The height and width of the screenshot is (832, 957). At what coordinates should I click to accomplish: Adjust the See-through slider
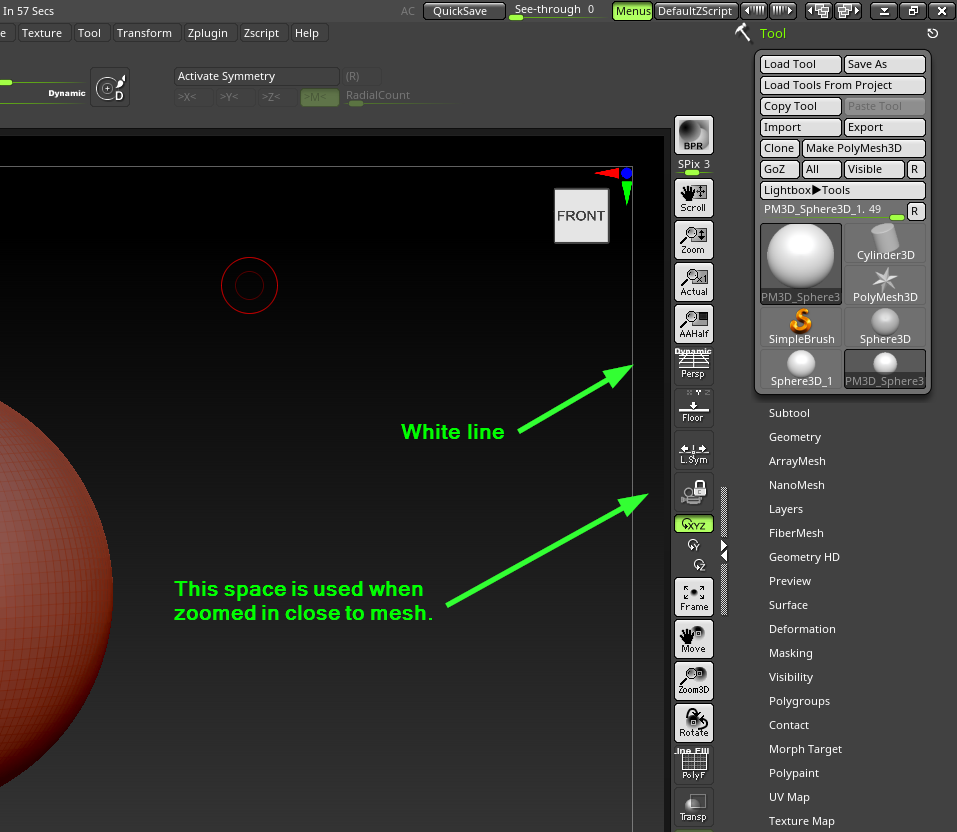(x=558, y=11)
